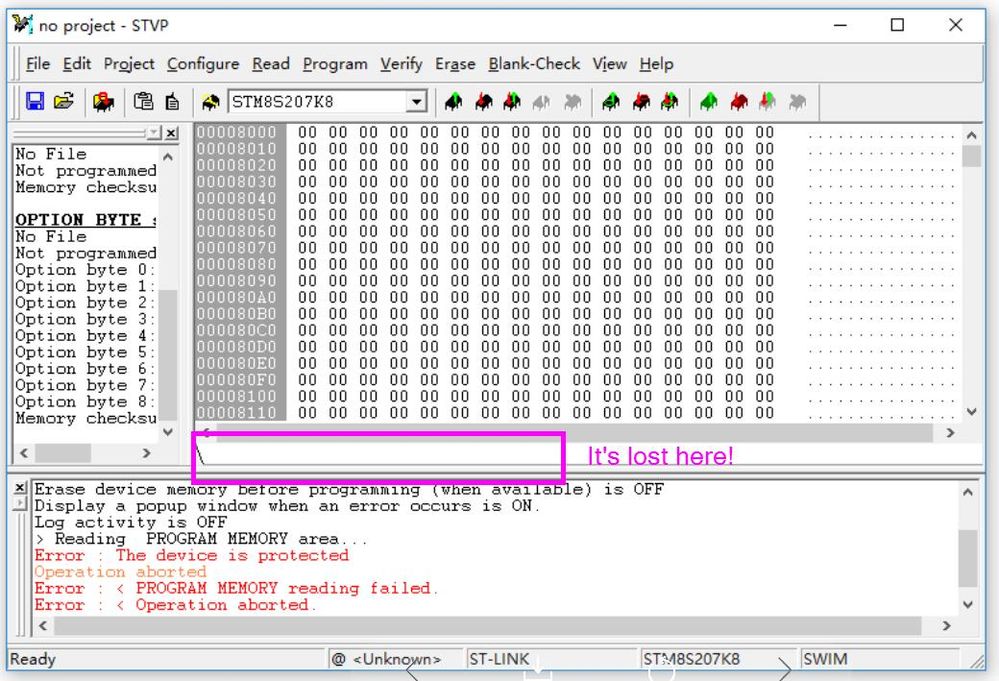Read active sectors with the second-group green chip

tap(611, 101)
